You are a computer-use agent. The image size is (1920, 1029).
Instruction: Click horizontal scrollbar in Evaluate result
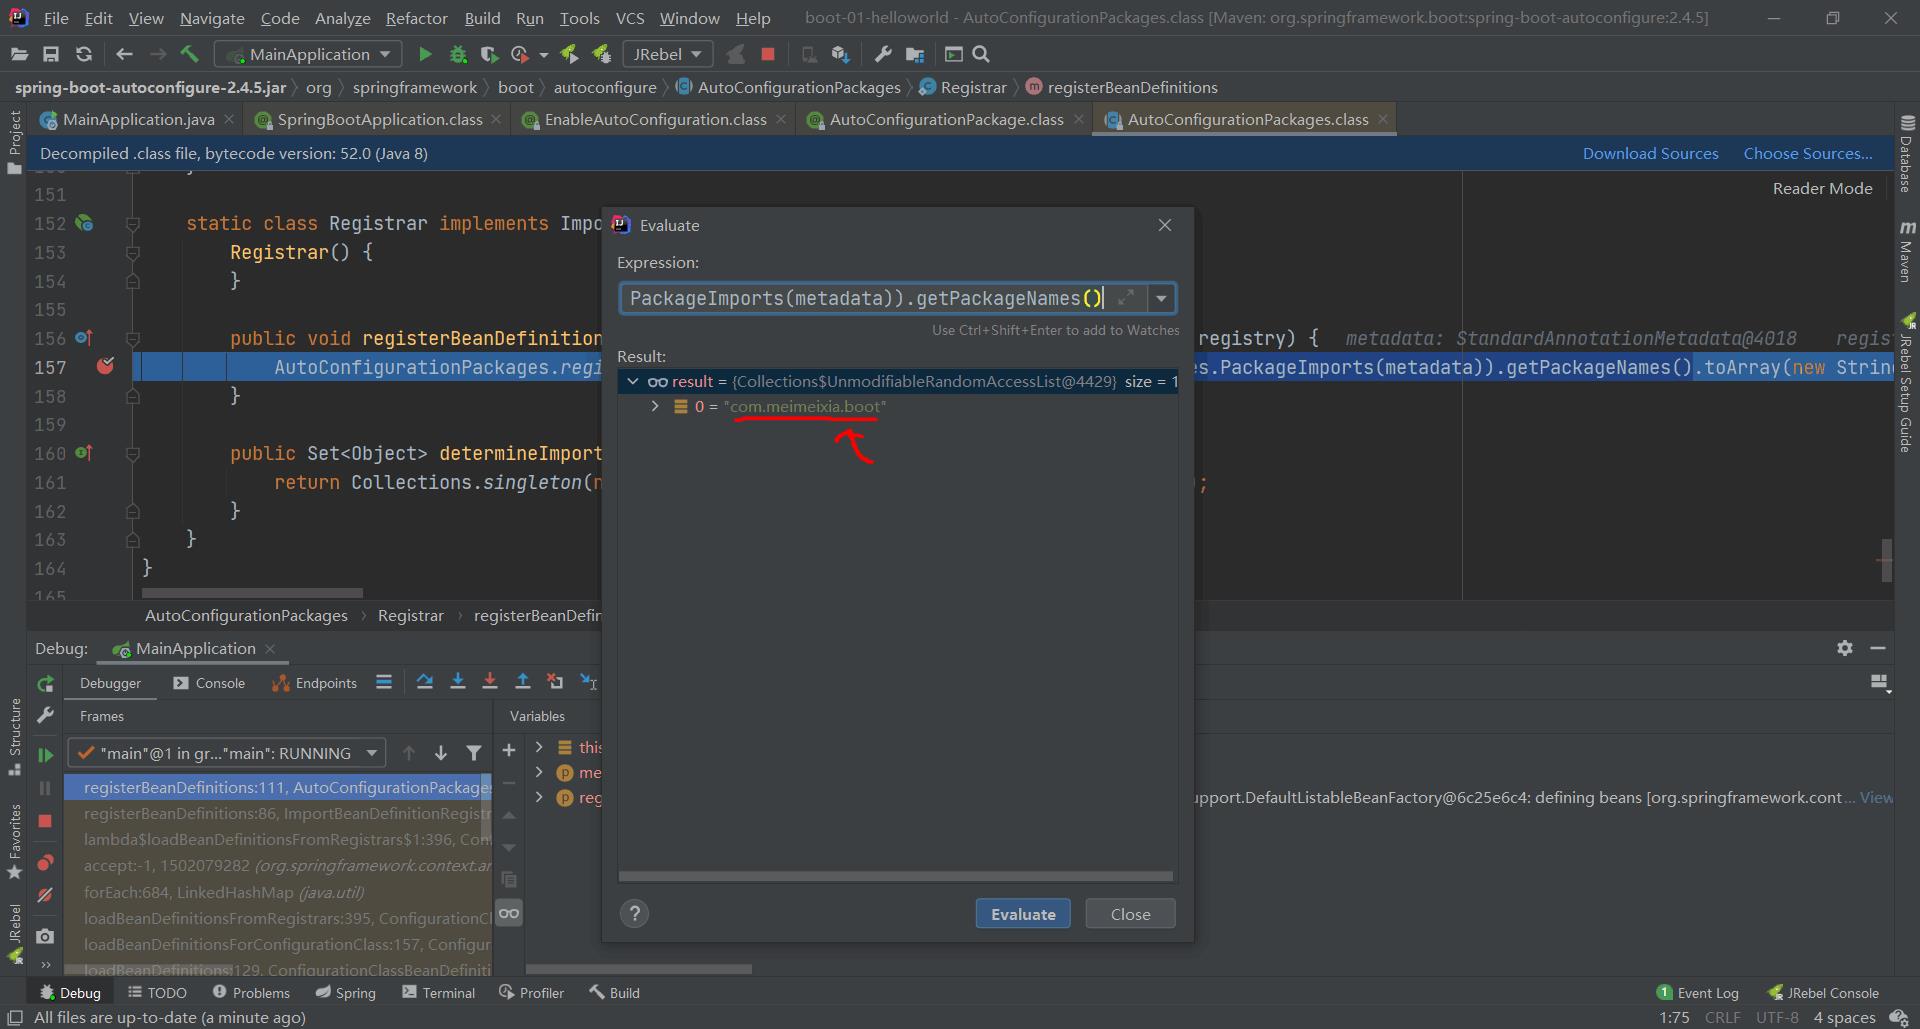(895, 876)
